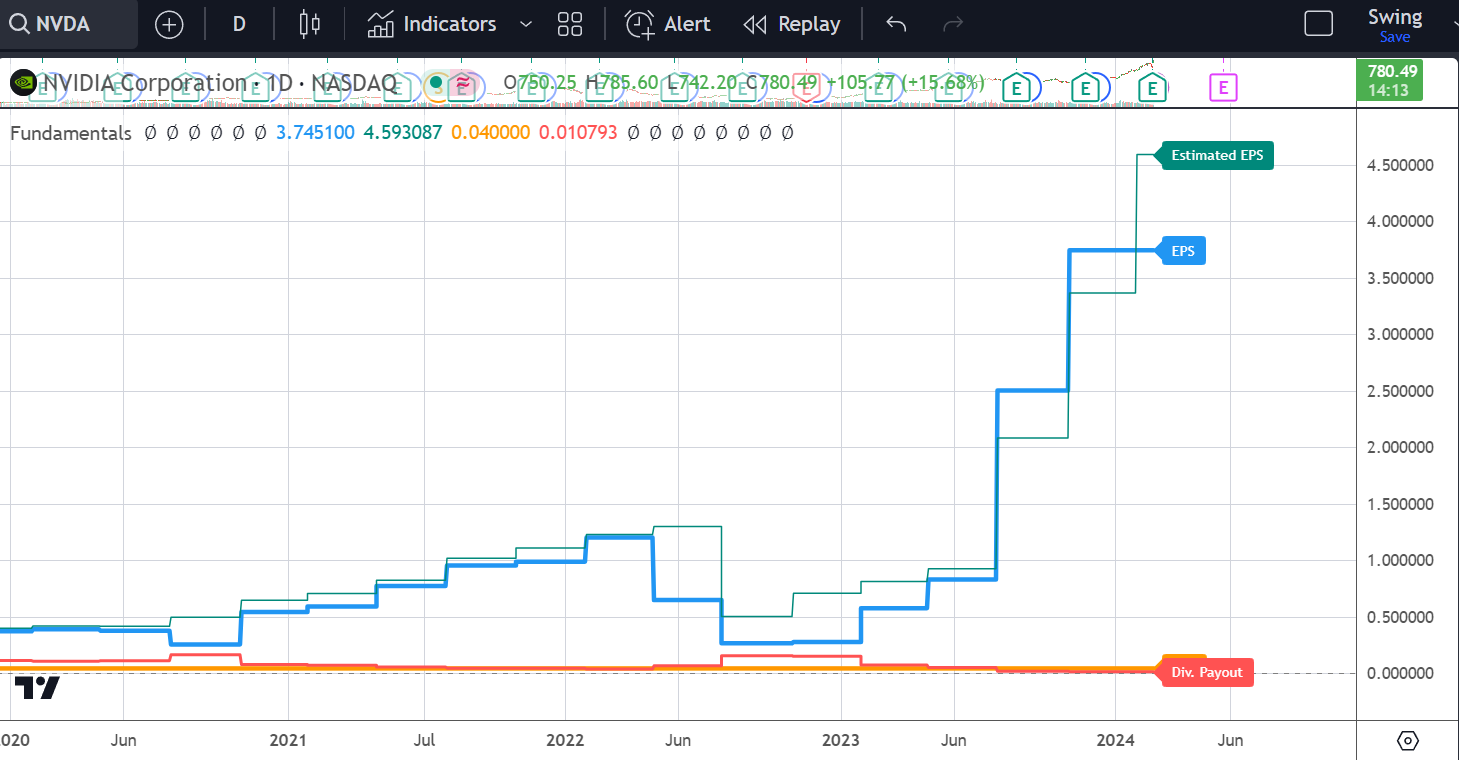Viewport: 1459px width, 760px height.
Task: Open chart settings hexagon gear icon
Action: [1408, 741]
